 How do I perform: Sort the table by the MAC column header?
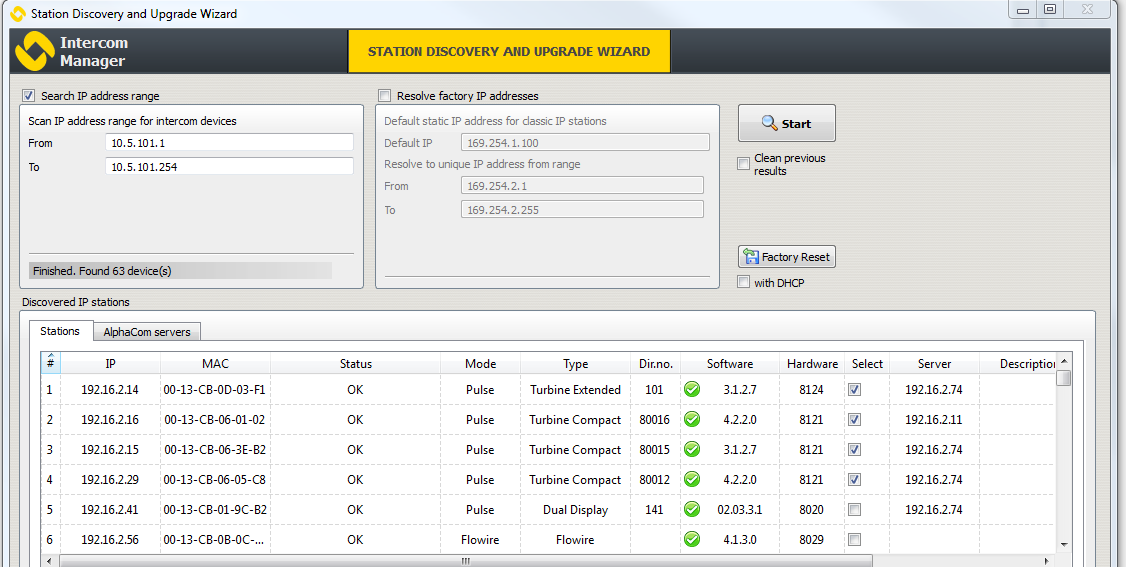click(x=215, y=364)
